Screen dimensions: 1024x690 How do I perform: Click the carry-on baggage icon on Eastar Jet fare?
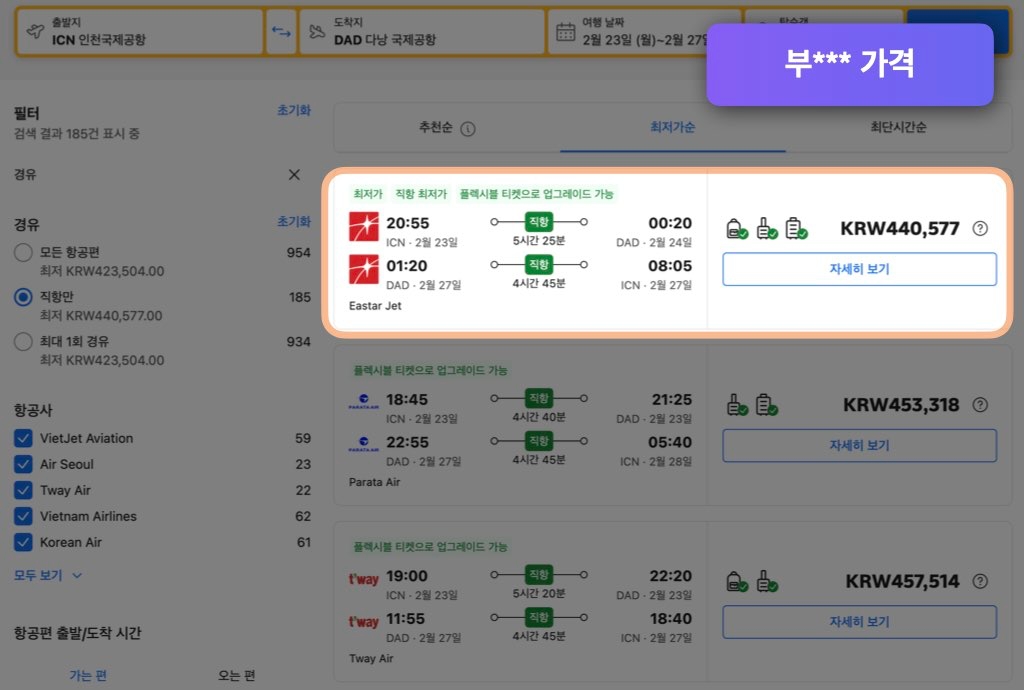coord(765,227)
